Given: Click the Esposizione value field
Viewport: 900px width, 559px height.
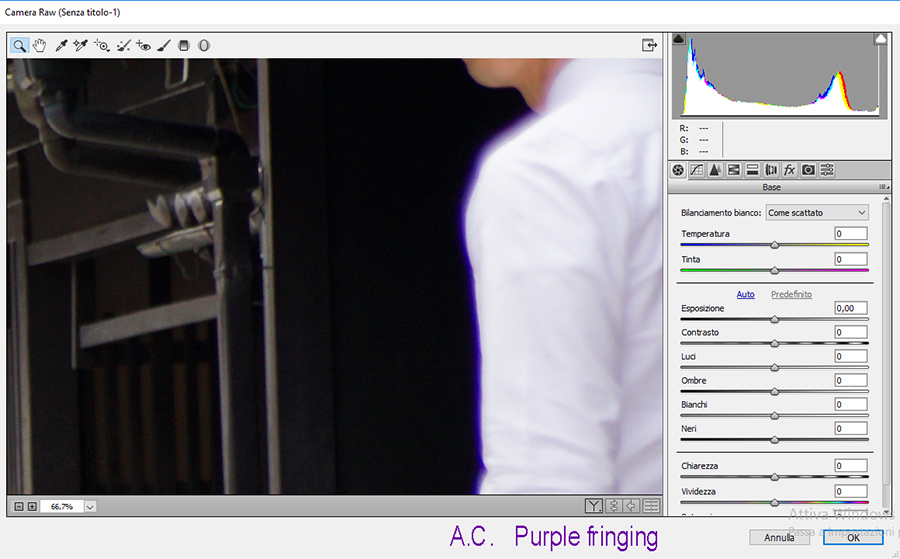Looking at the screenshot, I should pos(851,308).
